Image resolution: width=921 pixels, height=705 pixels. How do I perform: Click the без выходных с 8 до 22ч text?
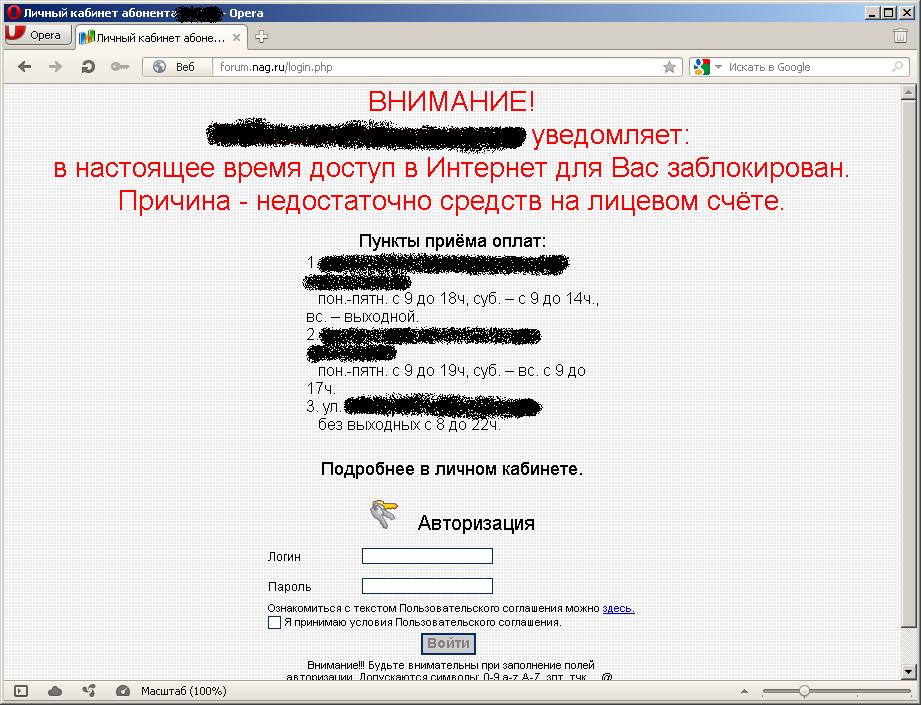pos(409,424)
